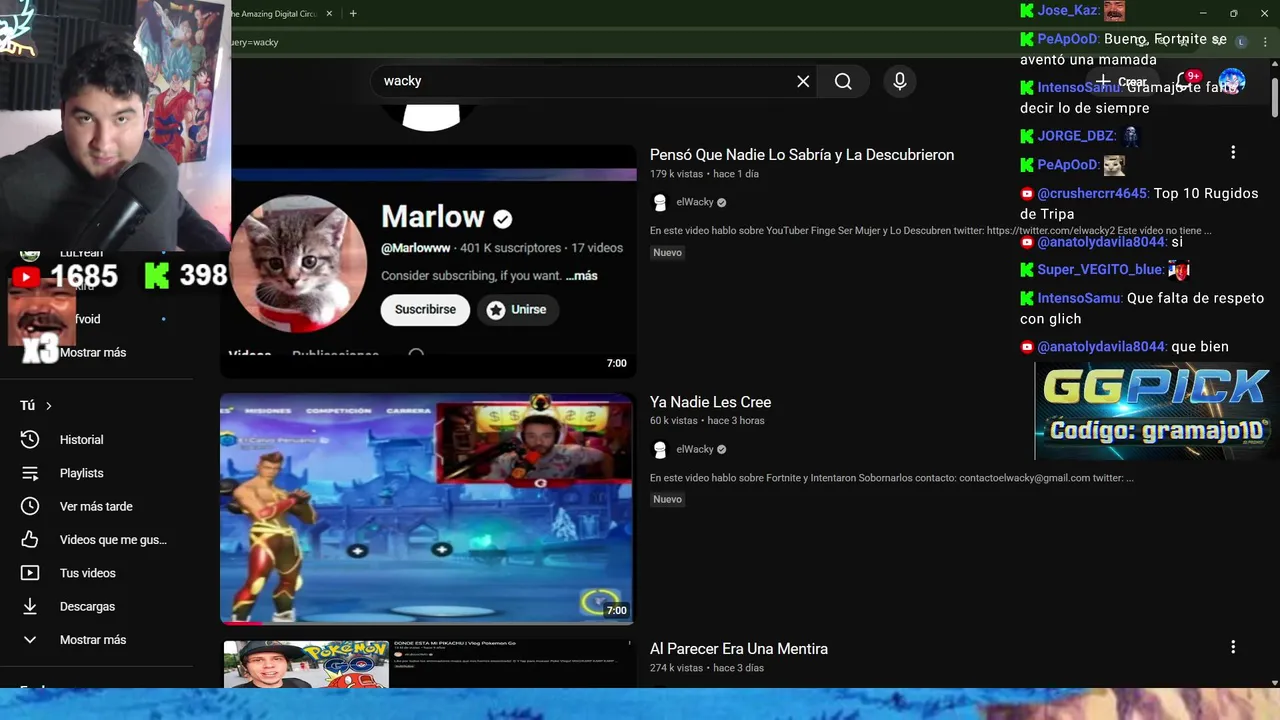Viewport: 1280px width, 720px height.
Task: Click the Historial clock icon
Action: tap(30, 440)
